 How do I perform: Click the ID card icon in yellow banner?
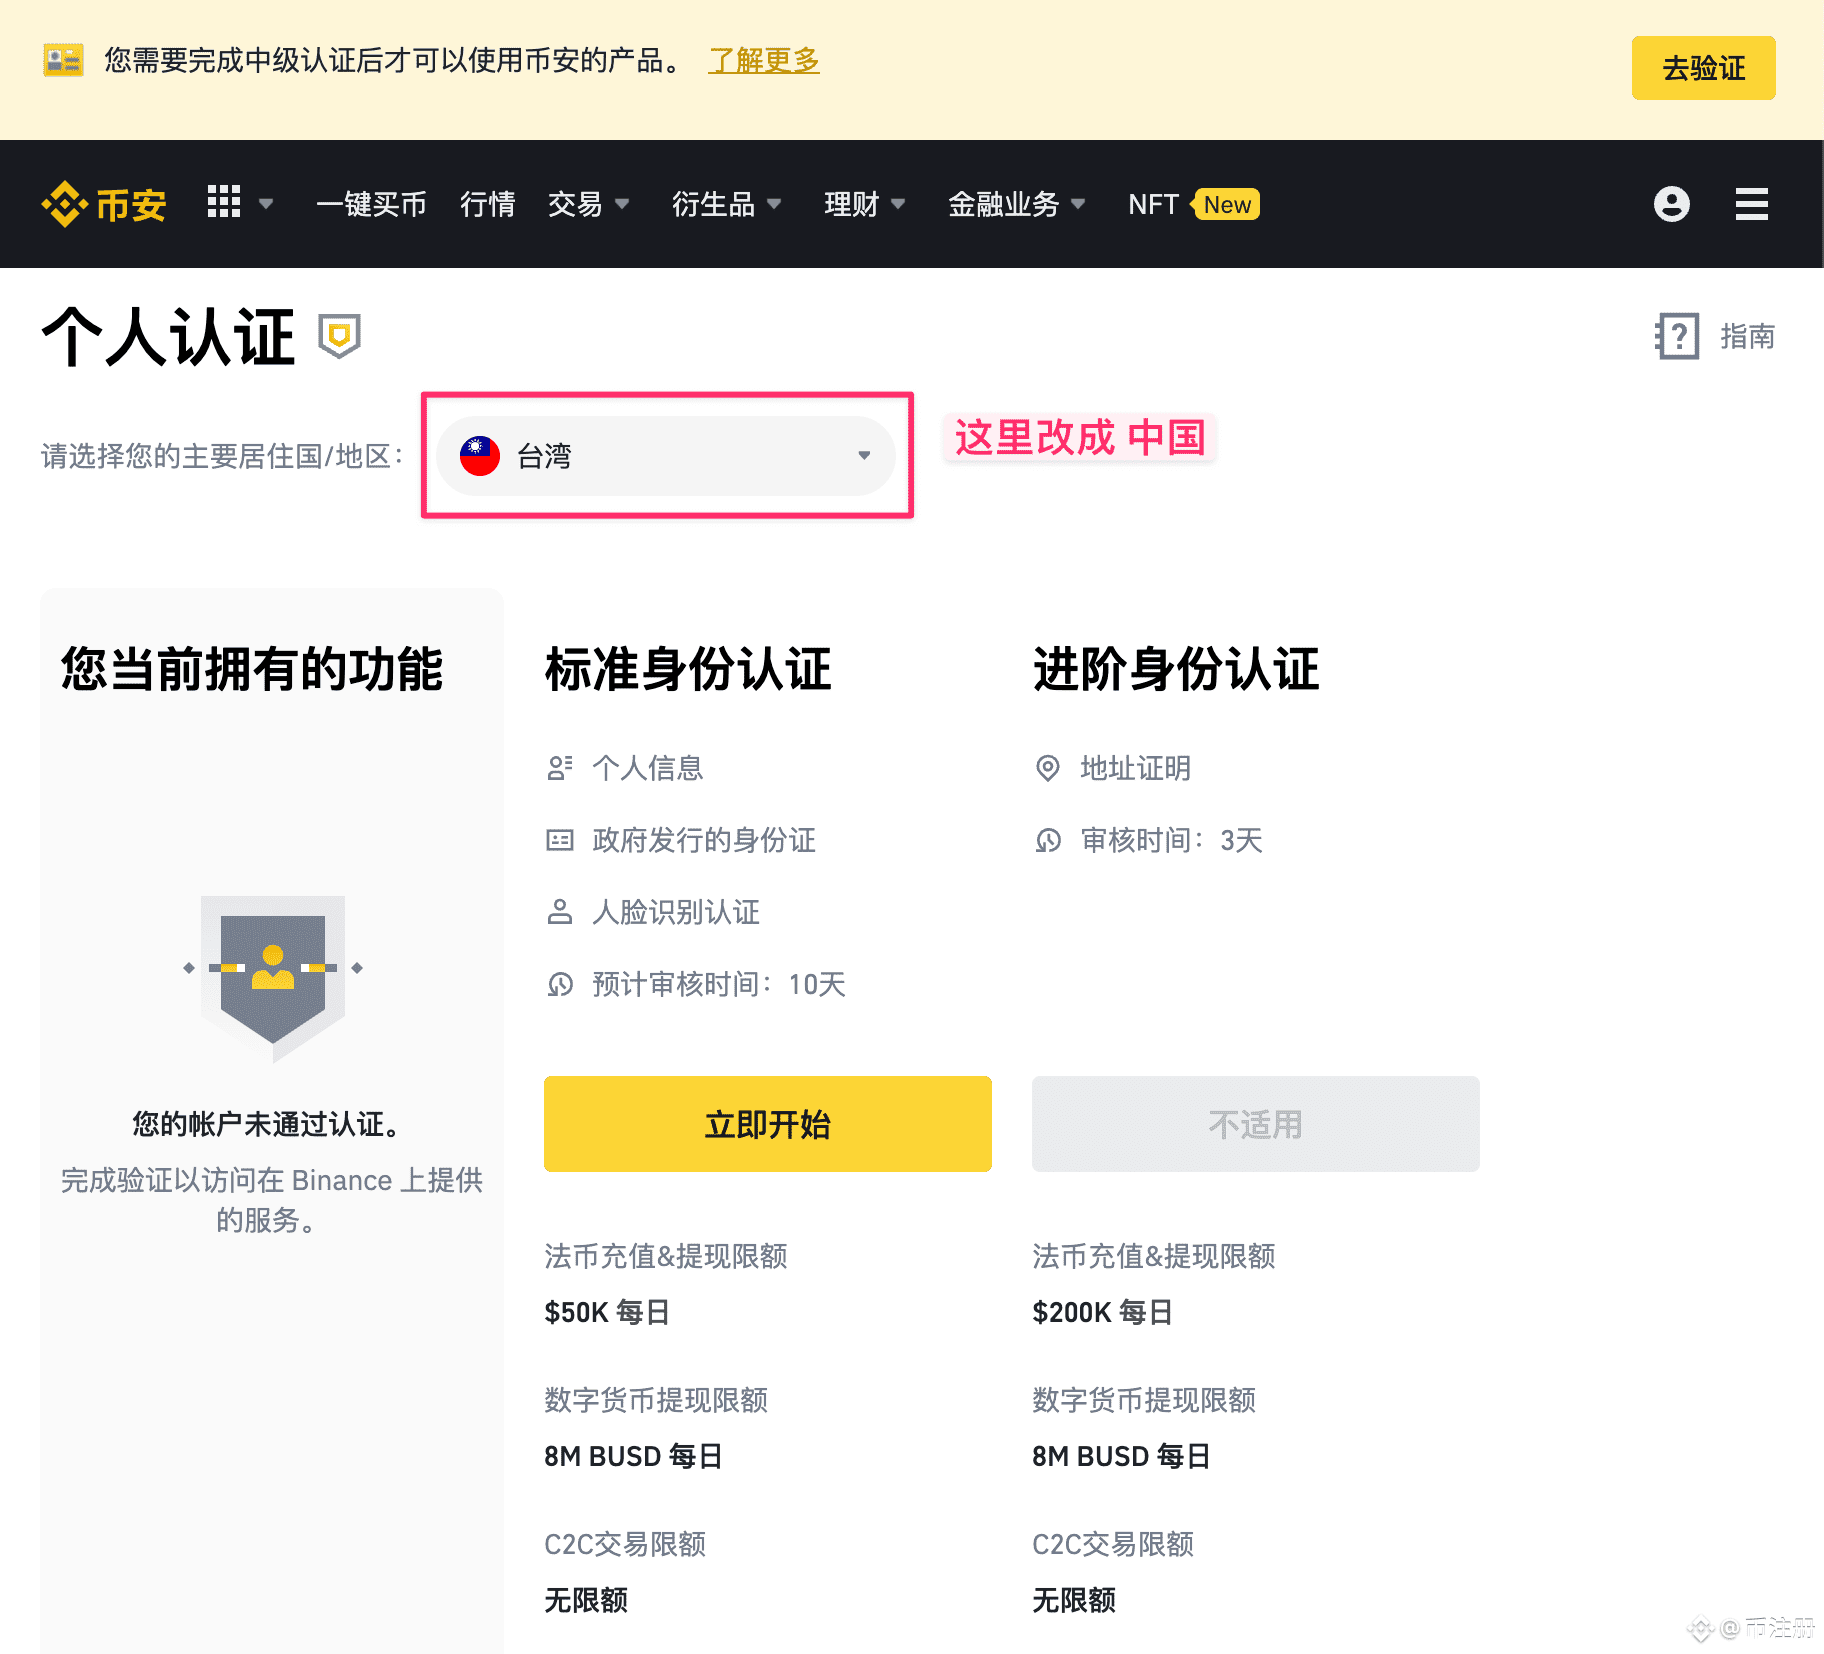click(61, 61)
